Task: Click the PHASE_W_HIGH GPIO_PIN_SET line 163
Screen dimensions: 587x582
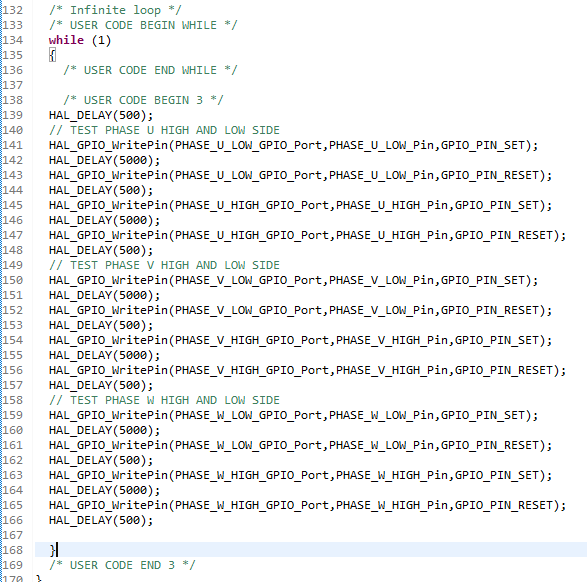Action: click(301, 475)
